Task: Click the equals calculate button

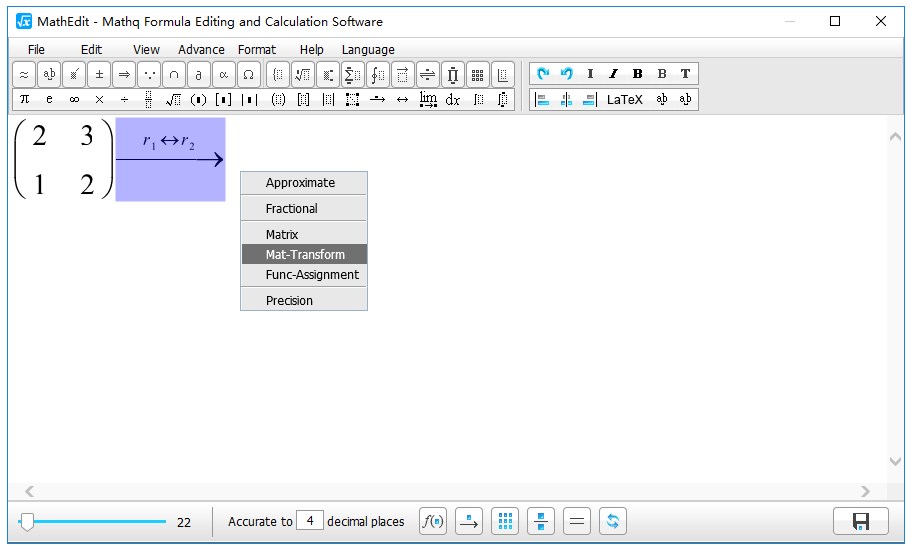Action: [577, 521]
